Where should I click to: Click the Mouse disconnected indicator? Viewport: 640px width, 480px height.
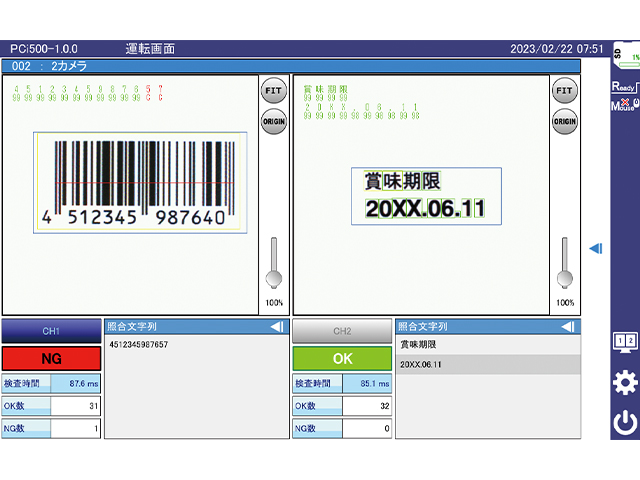click(x=624, y=105)
